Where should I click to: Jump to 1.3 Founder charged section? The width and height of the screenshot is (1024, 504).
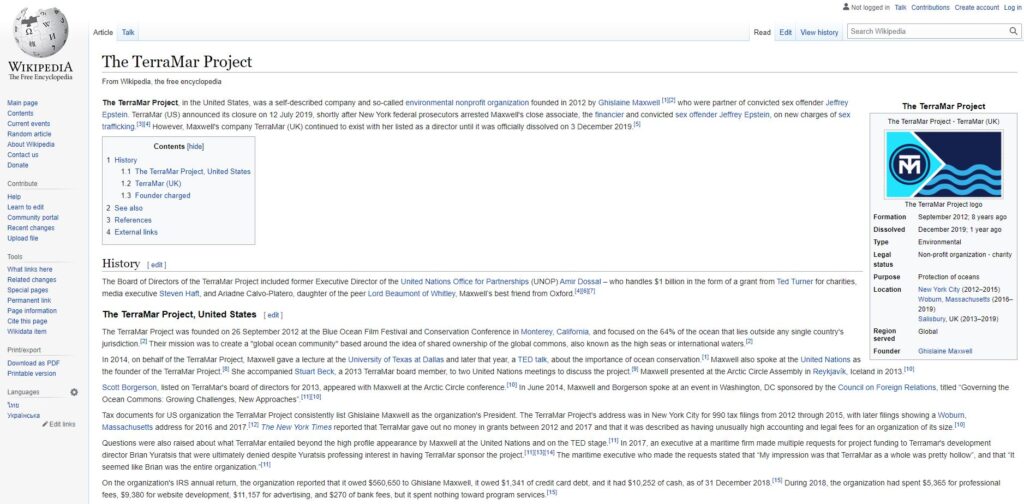[x=155, y=195]
